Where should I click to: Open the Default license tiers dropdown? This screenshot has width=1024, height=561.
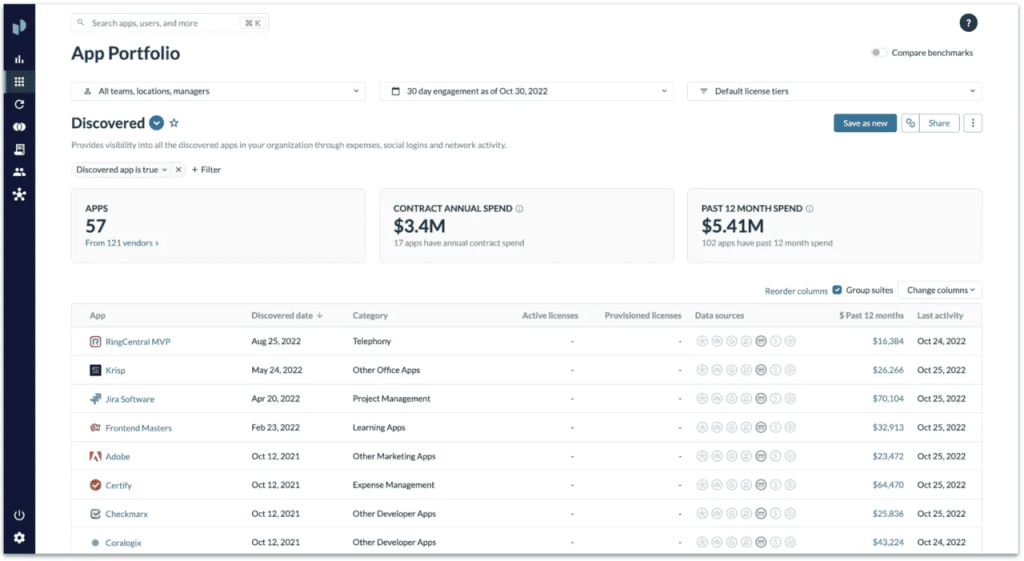coord(835,91)
